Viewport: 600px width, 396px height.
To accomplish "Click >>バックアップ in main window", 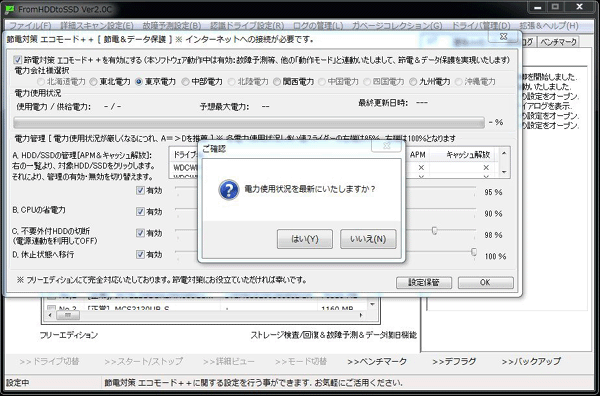I will [x=531, y=362].
